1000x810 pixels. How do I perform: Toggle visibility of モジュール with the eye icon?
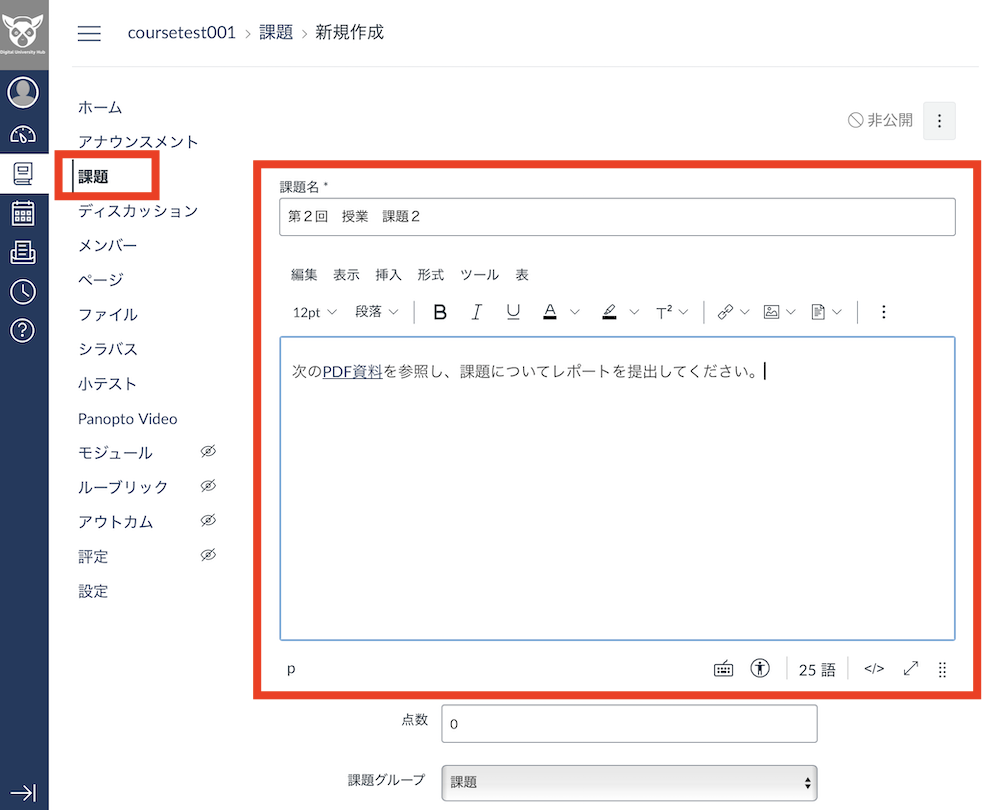point(208,452)
